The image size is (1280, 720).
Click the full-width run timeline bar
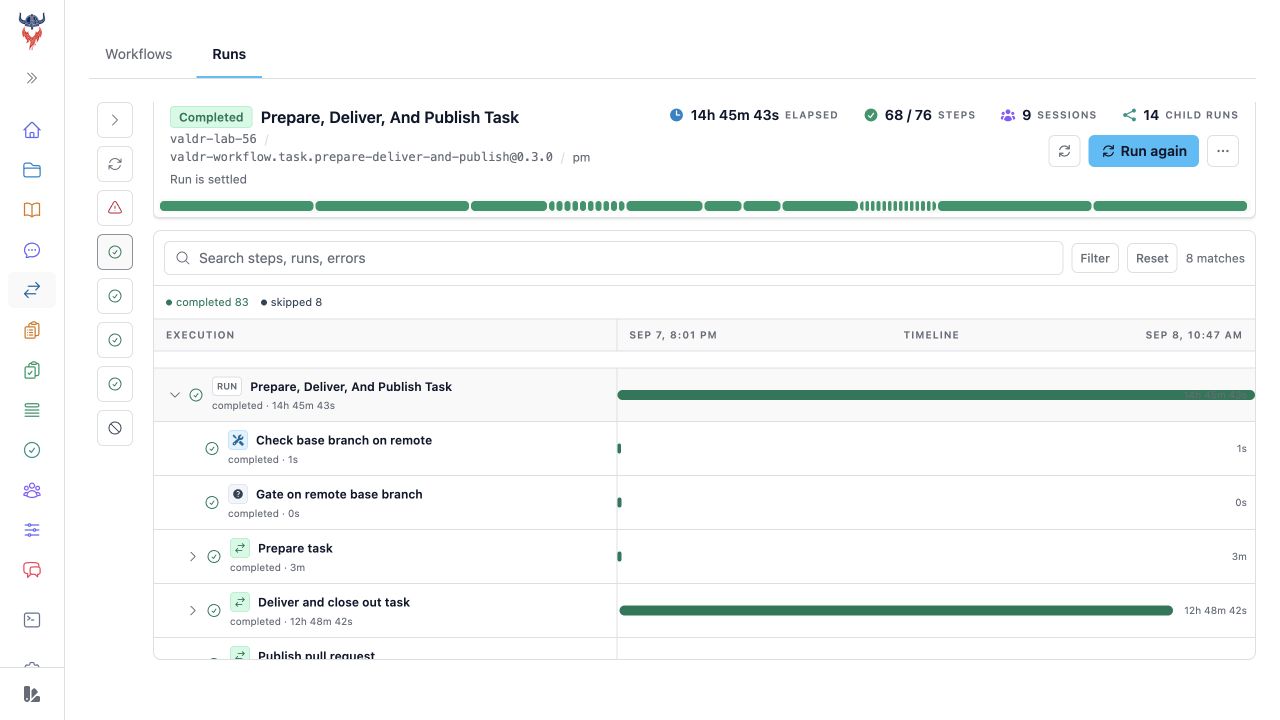click(x=936, y=395)
